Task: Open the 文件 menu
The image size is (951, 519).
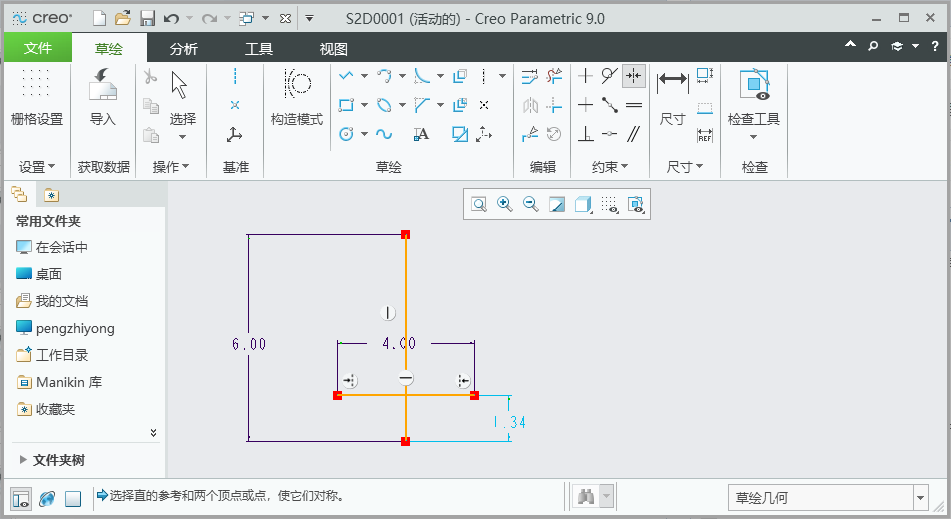Action: point(38,48)
